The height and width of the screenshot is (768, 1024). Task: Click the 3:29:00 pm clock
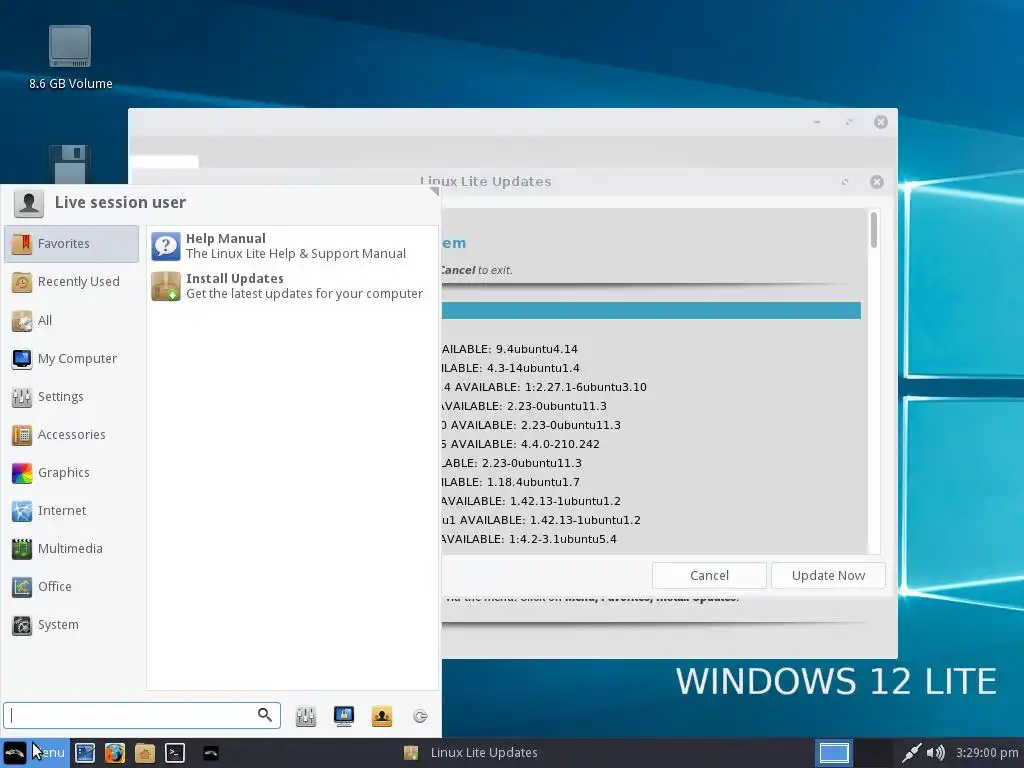(987, 753)
